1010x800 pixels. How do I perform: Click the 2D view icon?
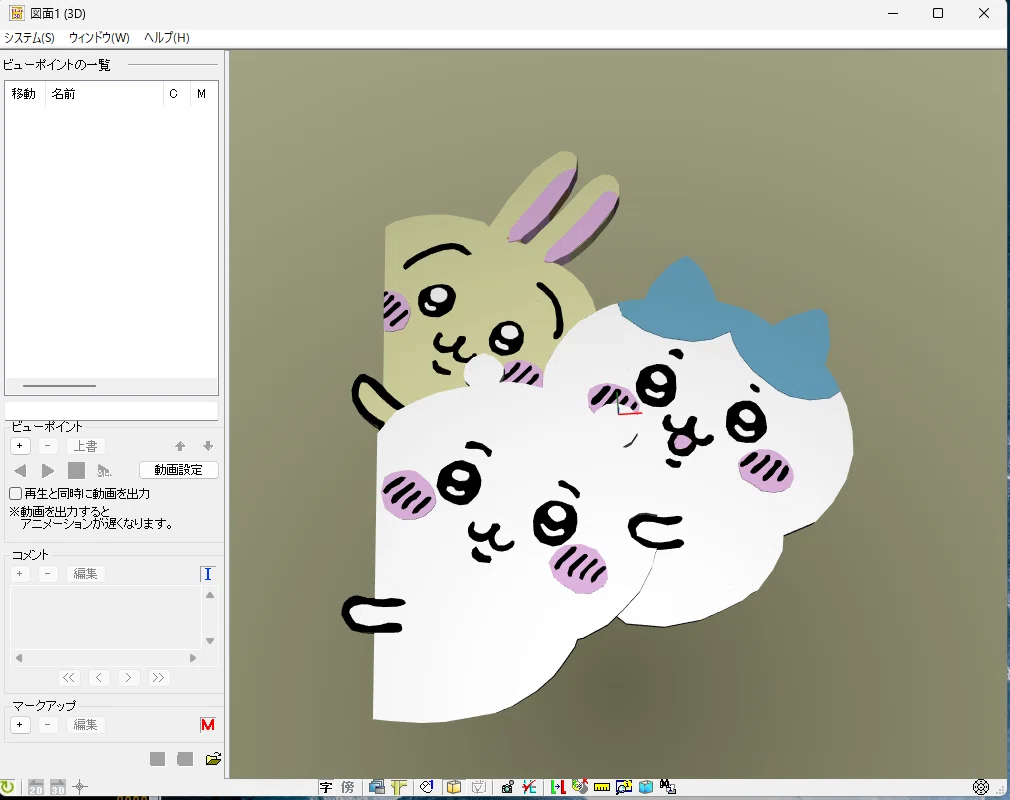(x=35, y=786)
